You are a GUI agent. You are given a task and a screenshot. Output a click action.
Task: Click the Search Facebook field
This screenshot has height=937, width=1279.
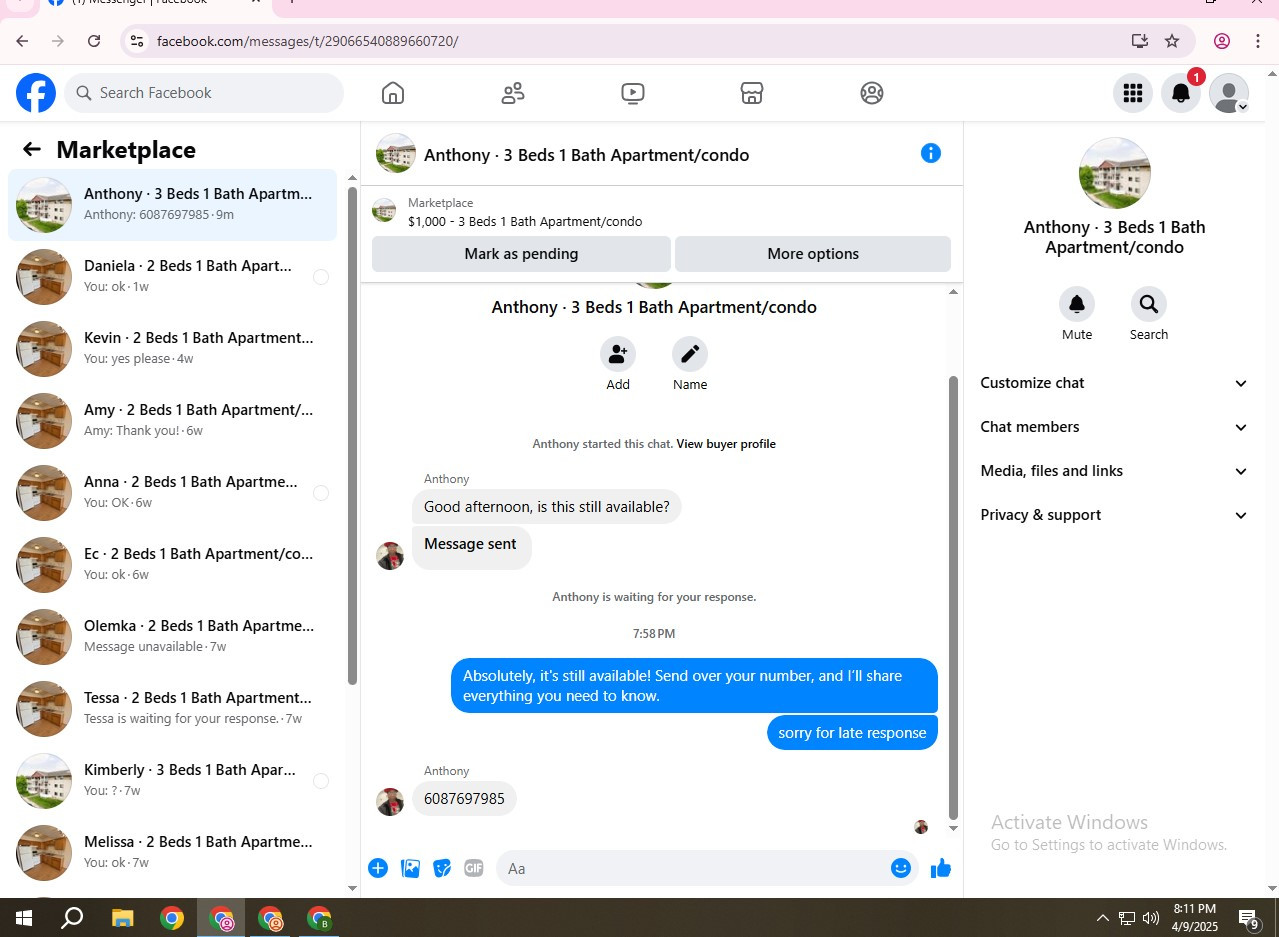[x=204, y=93]
